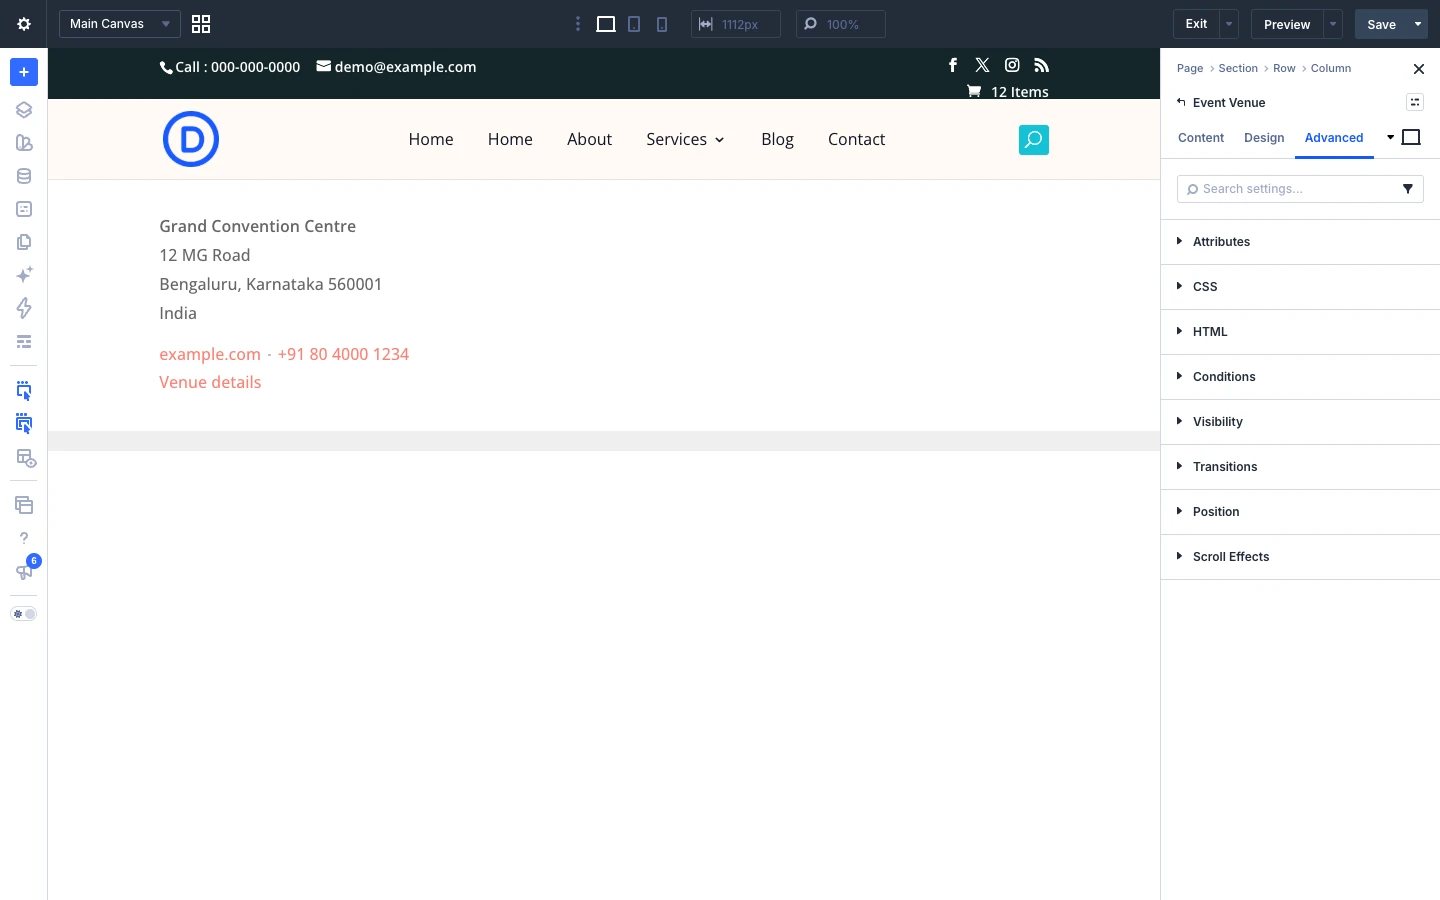Click the teal search icon in header
Screen dimensions: 1440x900
point(1034,140)
